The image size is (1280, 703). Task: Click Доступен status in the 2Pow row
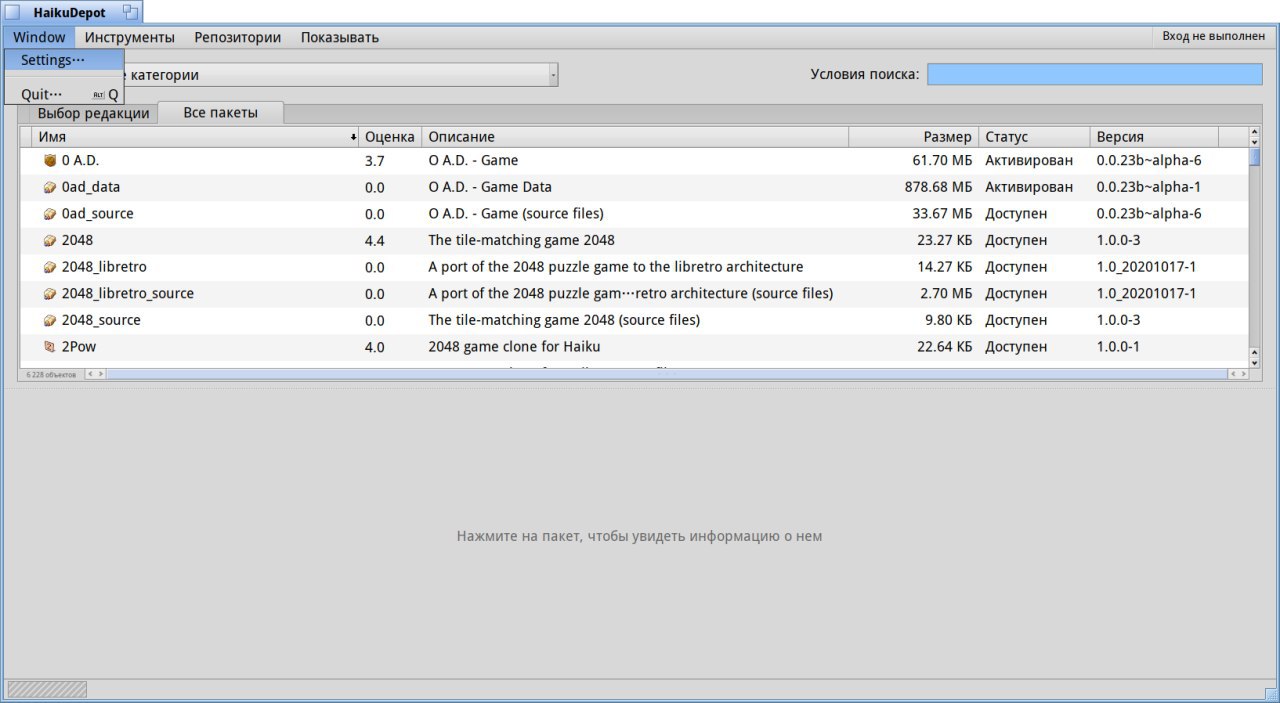1016,347
